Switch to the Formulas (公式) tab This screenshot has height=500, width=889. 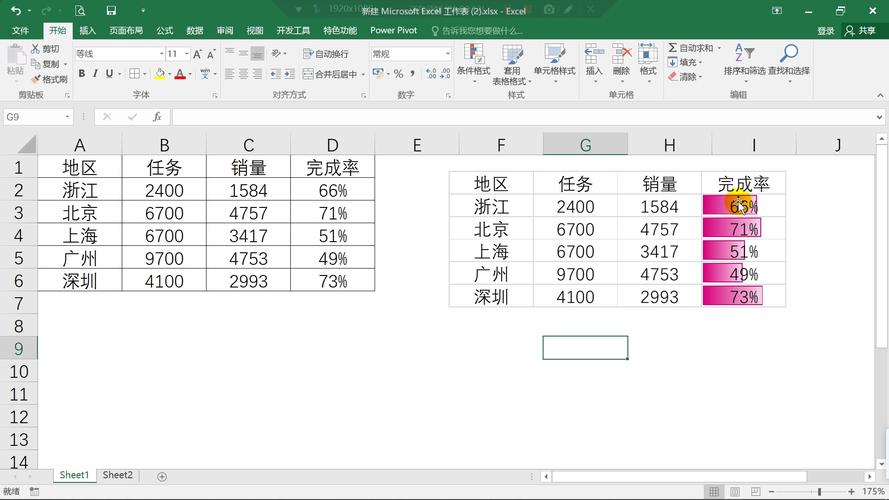(164, 31)
